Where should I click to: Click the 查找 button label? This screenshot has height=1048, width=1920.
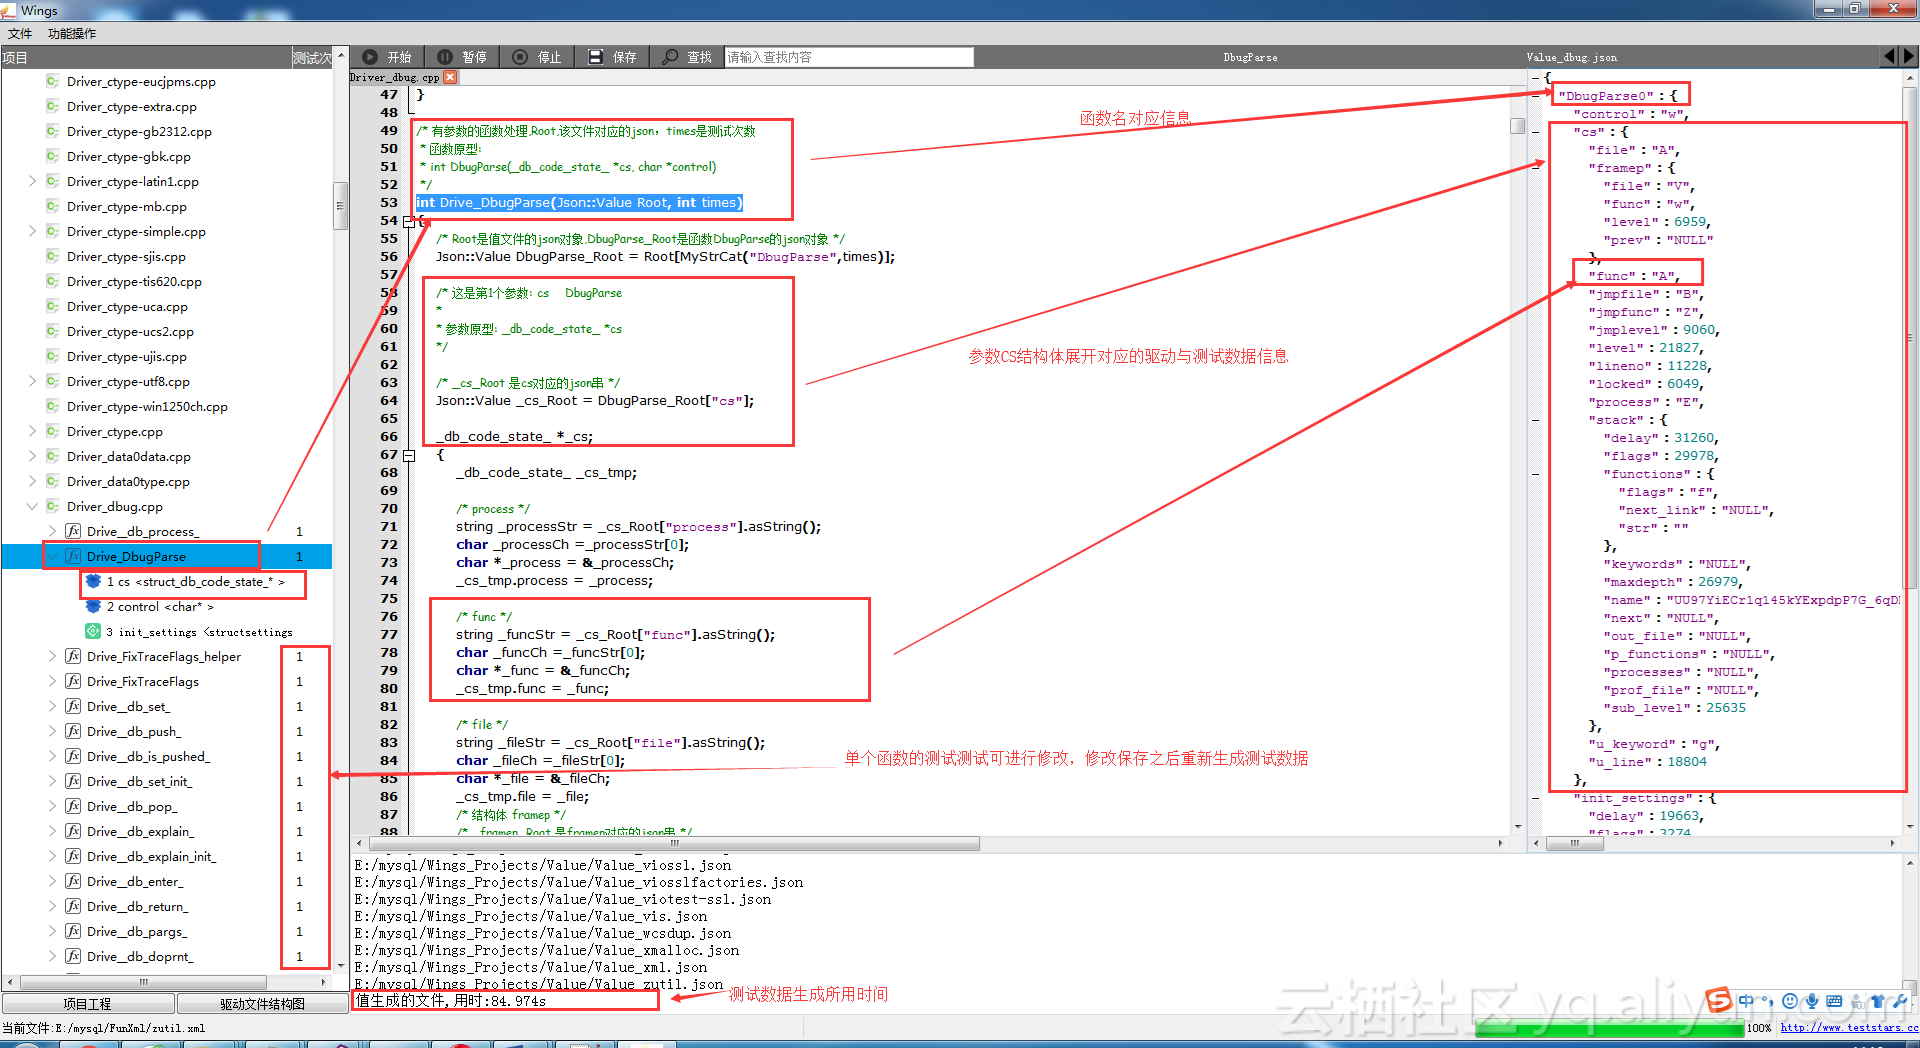pos(699,57)
